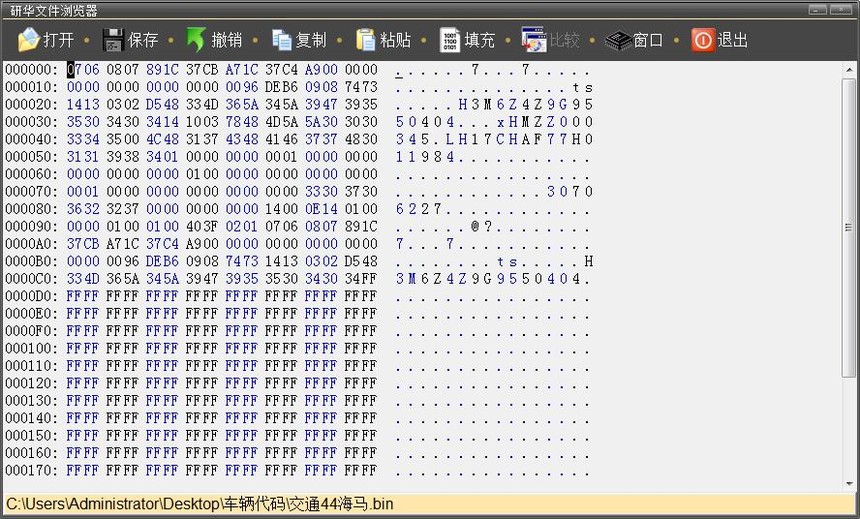
Task: Click the last FFFF word in row 000120
Action: (361, 383)
